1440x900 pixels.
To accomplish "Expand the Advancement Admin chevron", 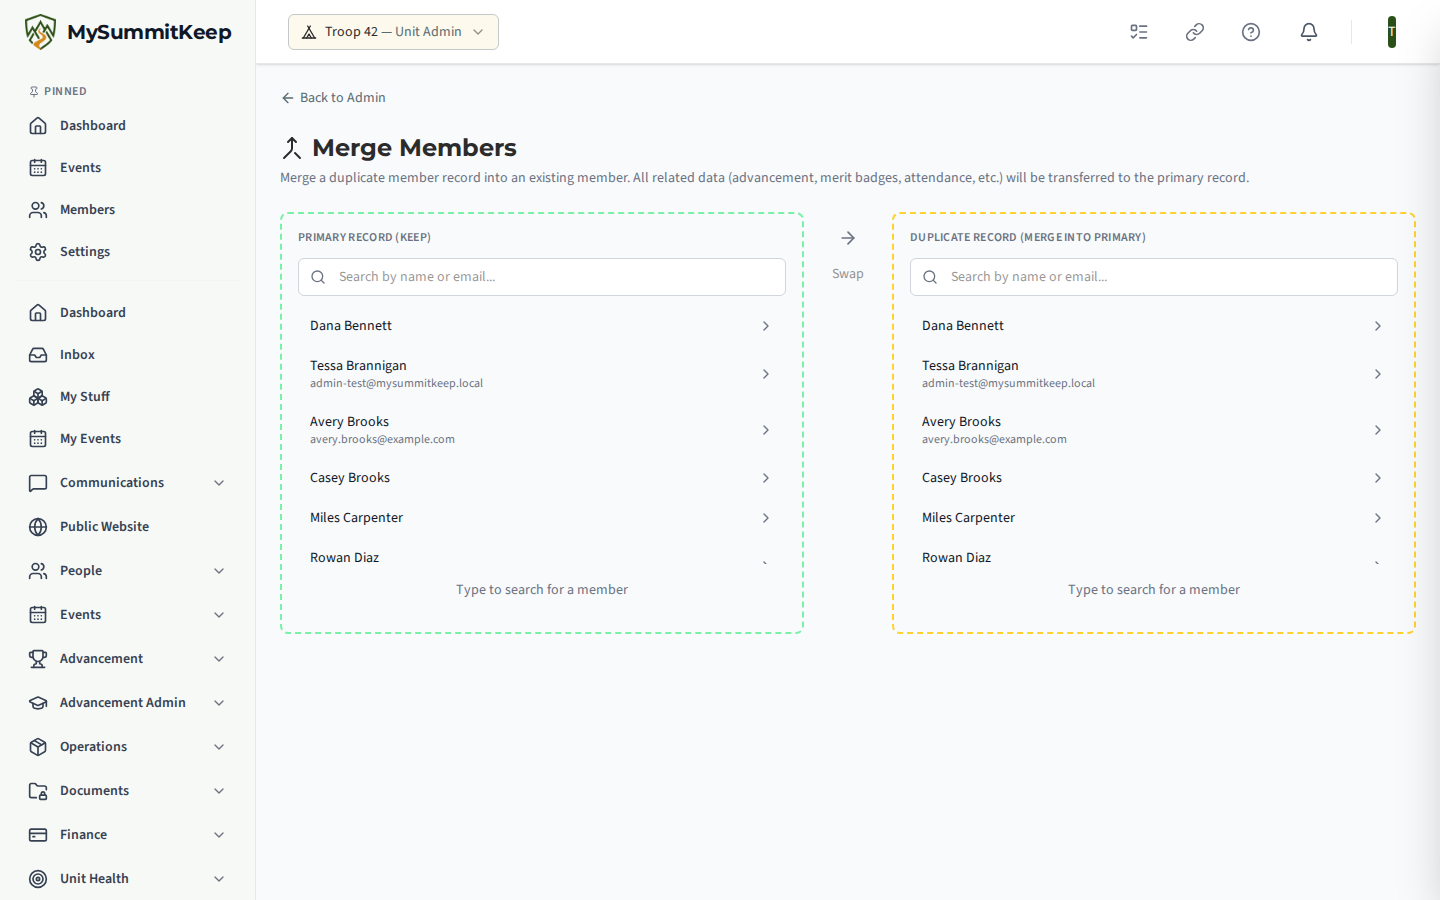I will coord(219,703).
